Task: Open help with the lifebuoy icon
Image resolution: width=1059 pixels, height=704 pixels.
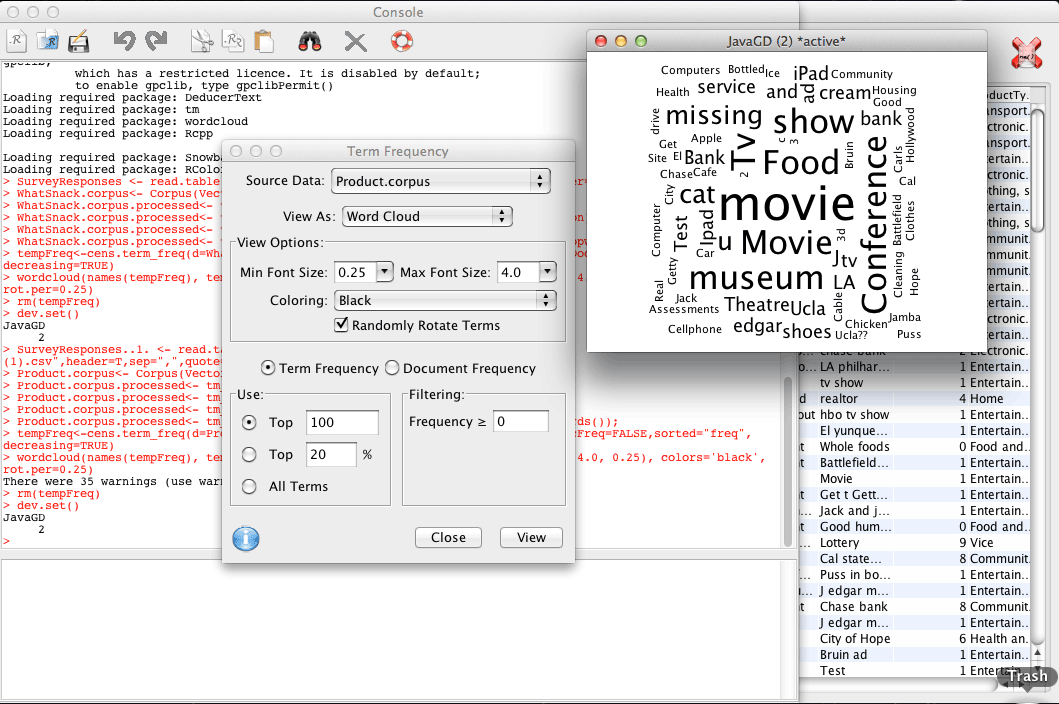Action: click(x=401, y=41)
